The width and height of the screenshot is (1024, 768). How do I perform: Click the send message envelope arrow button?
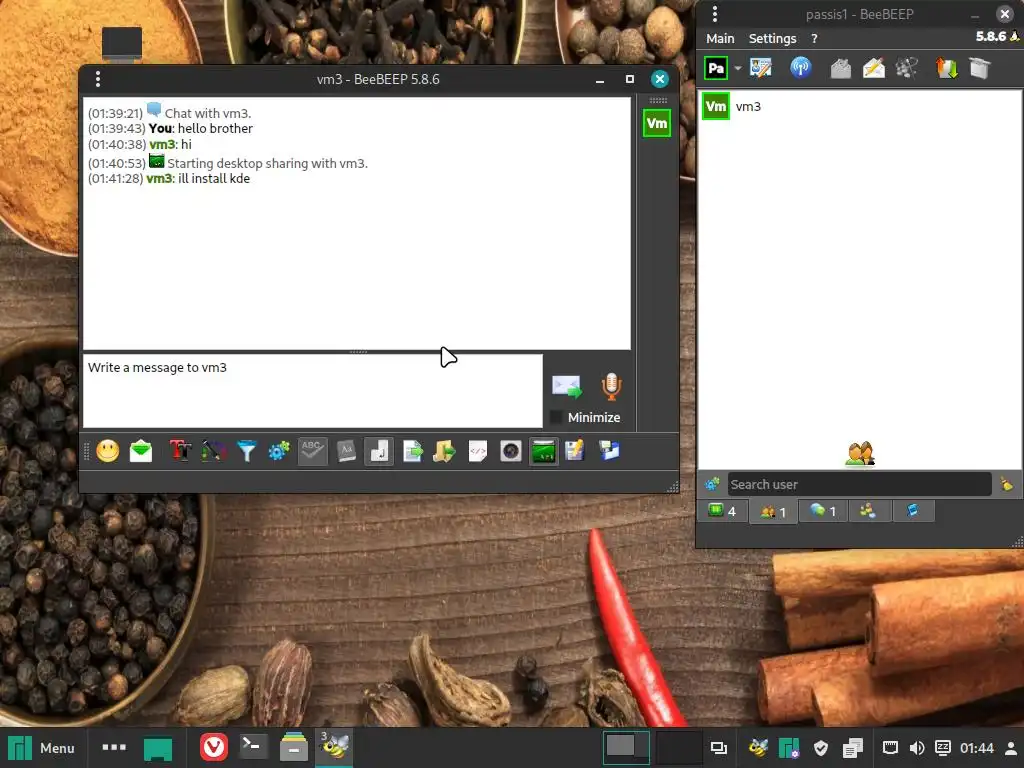[566, 387]
